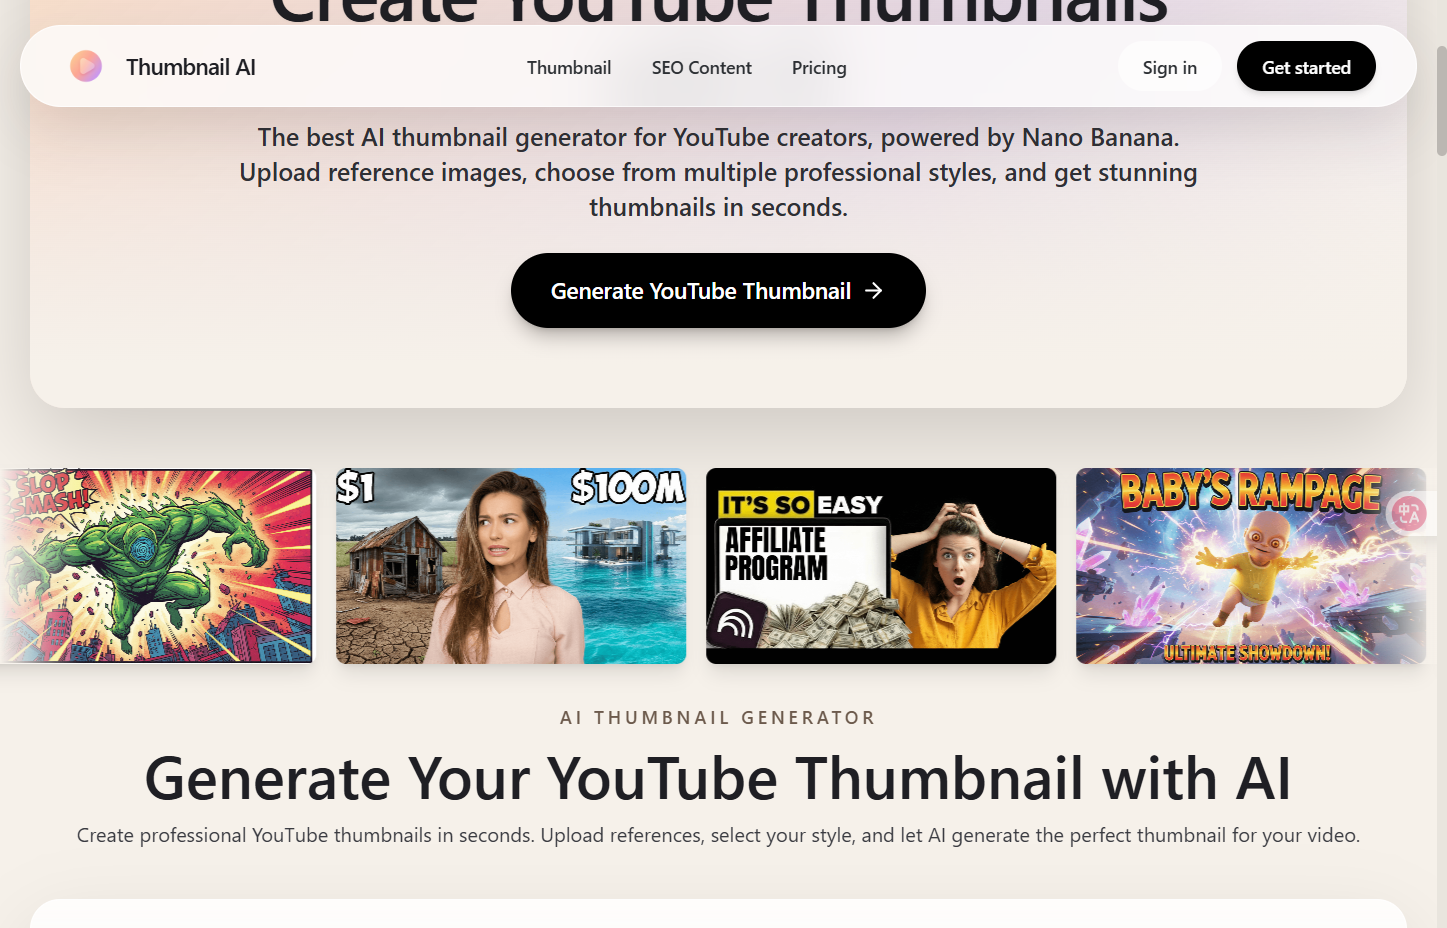Open the language translation icon
Viewport: 1447px width, 928px height.
point(1409,513)
